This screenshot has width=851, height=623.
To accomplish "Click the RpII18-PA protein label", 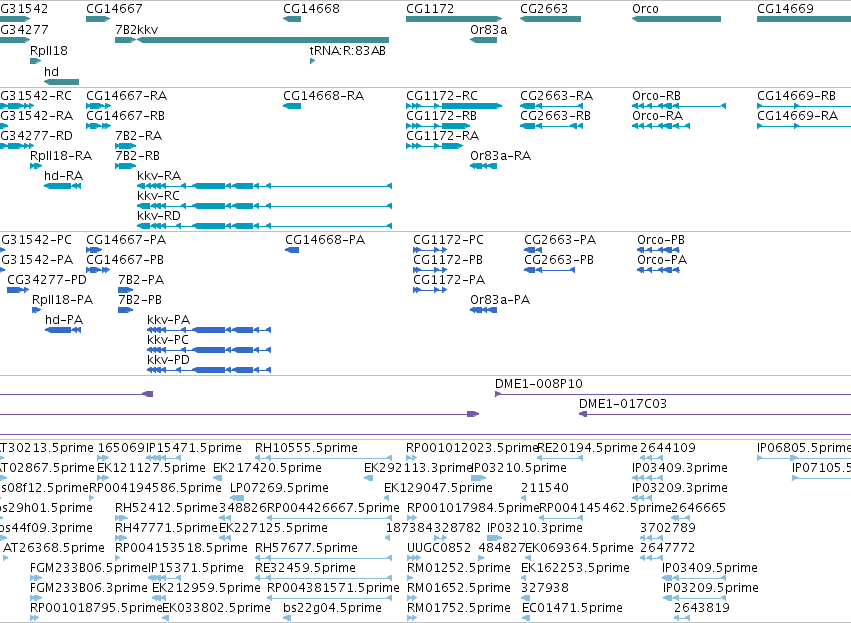I will (x=62, y=301).
